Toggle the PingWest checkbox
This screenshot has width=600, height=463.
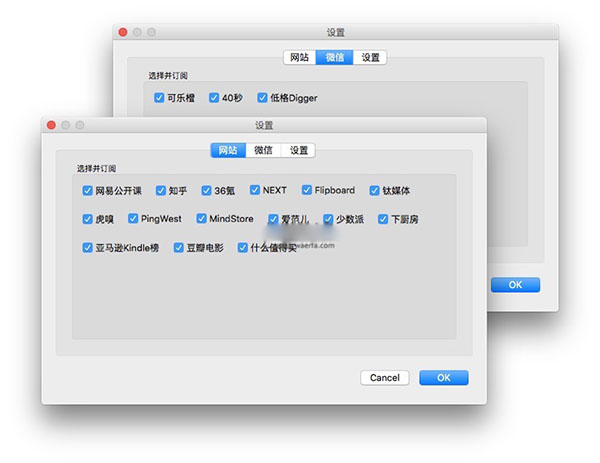133,218
